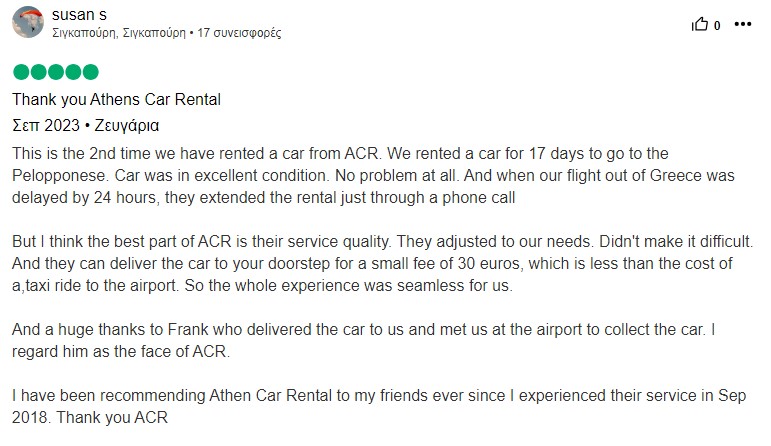Image resolution: width=771 pixels, height=446 pixels.
Task: Open susan s profile avatar picture
Action: [28, 22]
